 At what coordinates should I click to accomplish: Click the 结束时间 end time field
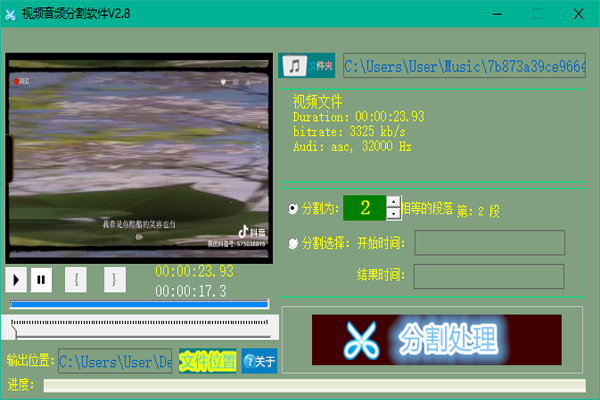tap(489, 275)
